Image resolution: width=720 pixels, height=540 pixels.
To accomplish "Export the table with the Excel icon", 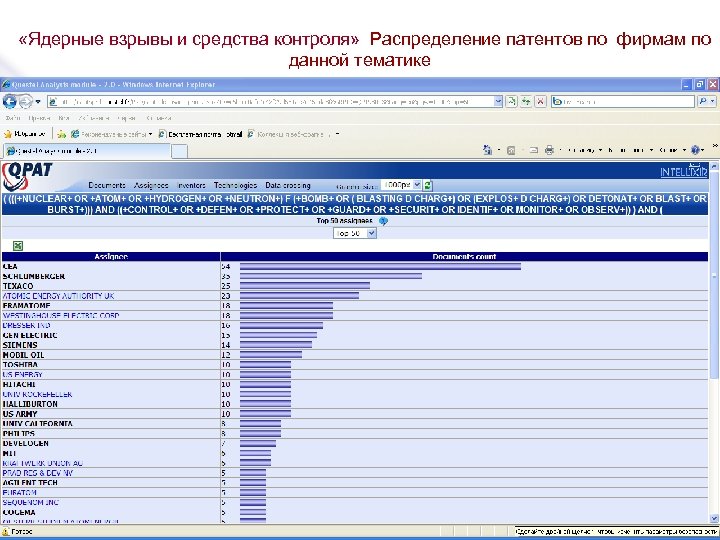I will [x=18, y=246].
